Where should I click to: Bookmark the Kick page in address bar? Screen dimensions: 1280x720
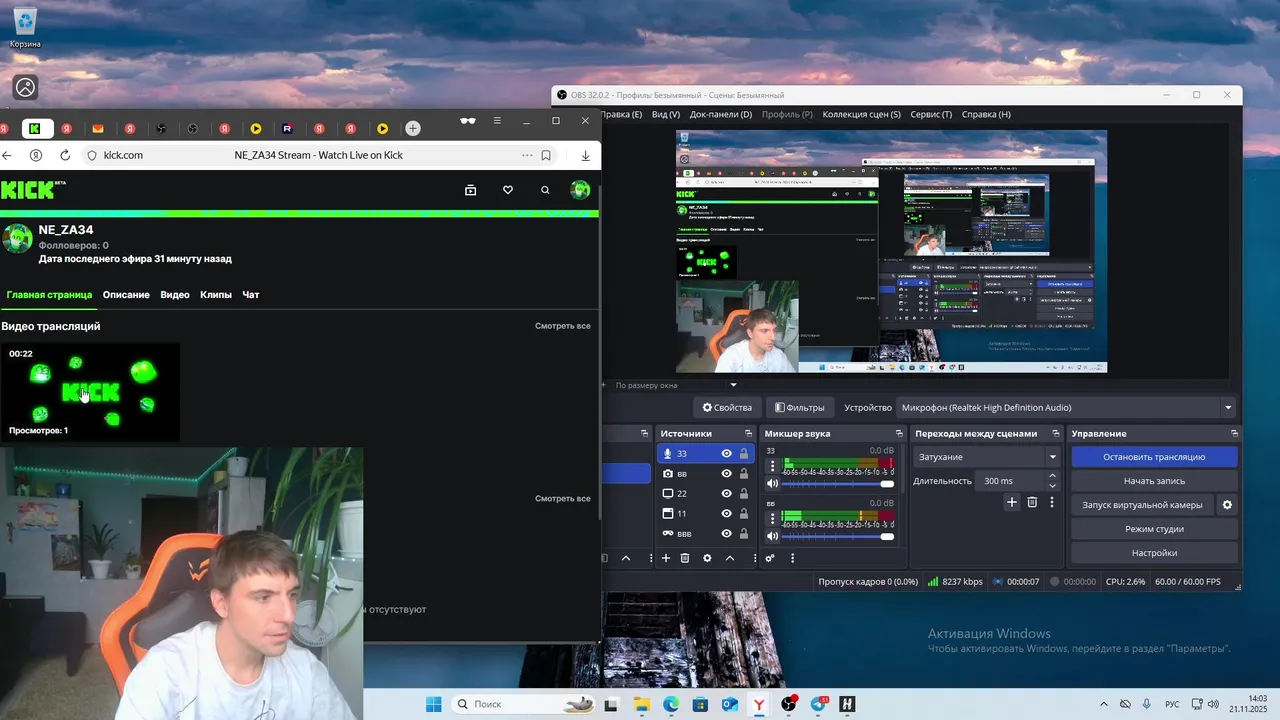point(546,155)
